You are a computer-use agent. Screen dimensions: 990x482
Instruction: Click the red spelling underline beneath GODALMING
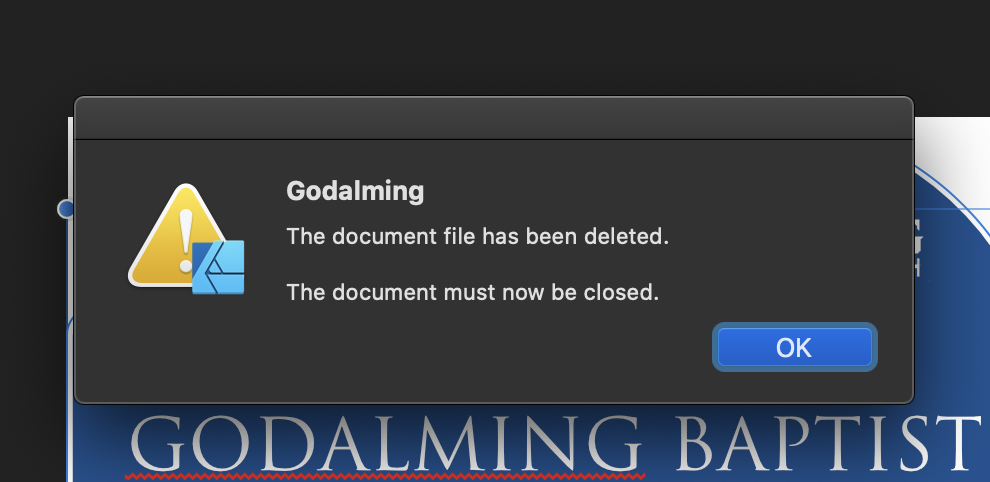[x=385, y=476]
